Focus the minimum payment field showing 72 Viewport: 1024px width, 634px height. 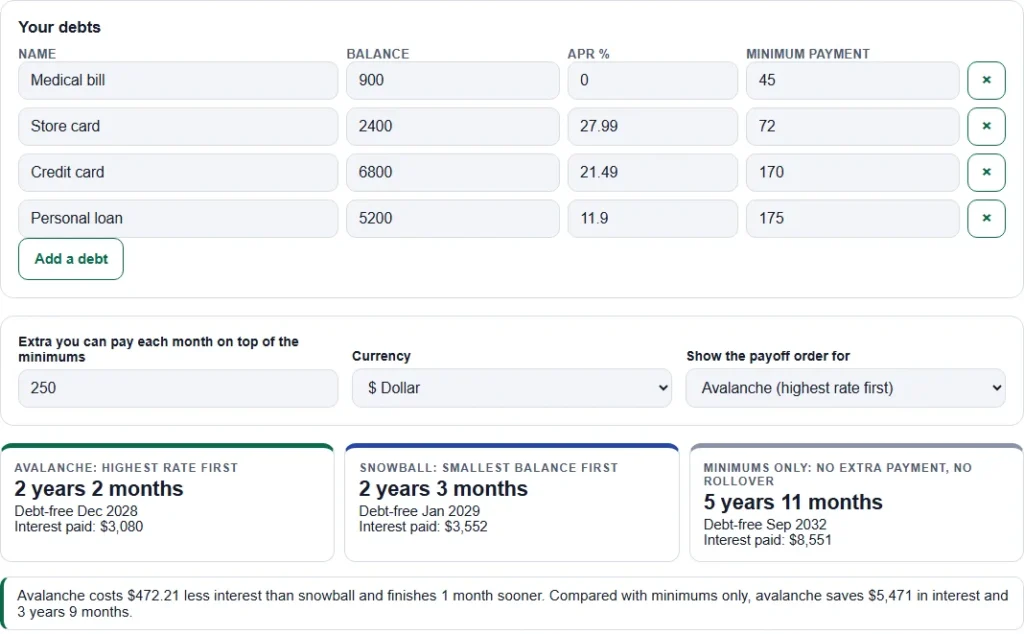pyautogui.click(x=852, y=126)
